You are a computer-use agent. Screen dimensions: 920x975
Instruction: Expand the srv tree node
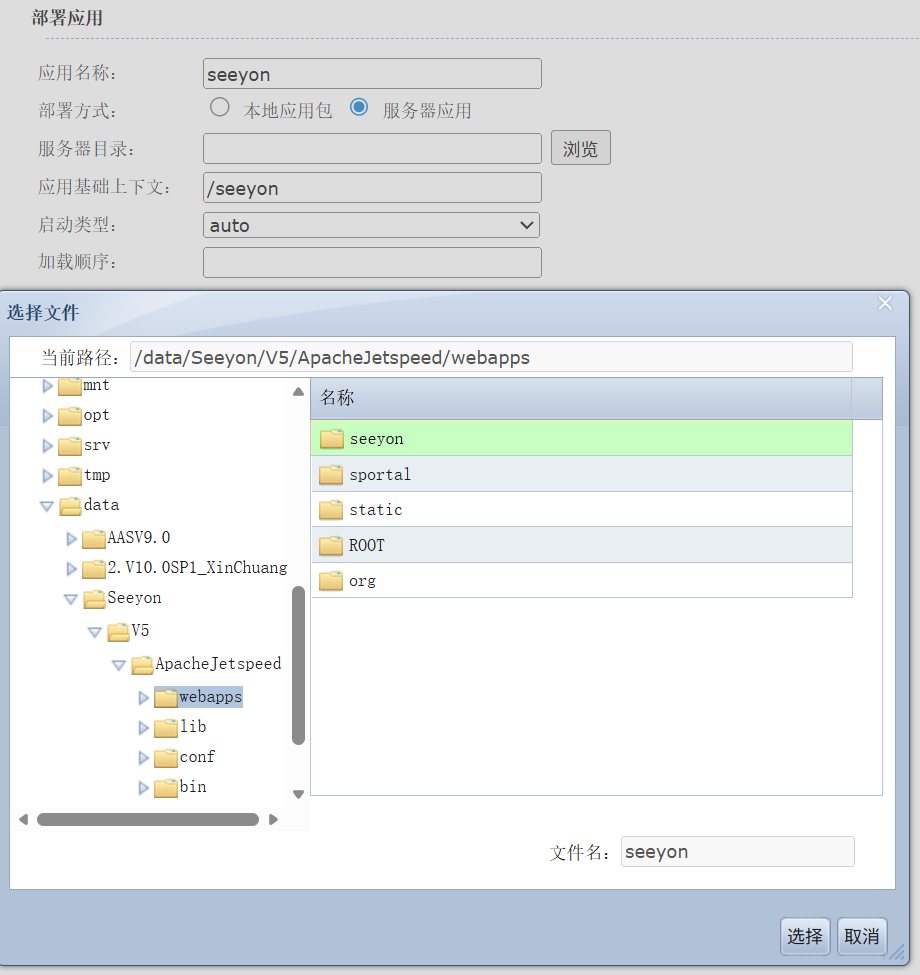click(47, 446)
